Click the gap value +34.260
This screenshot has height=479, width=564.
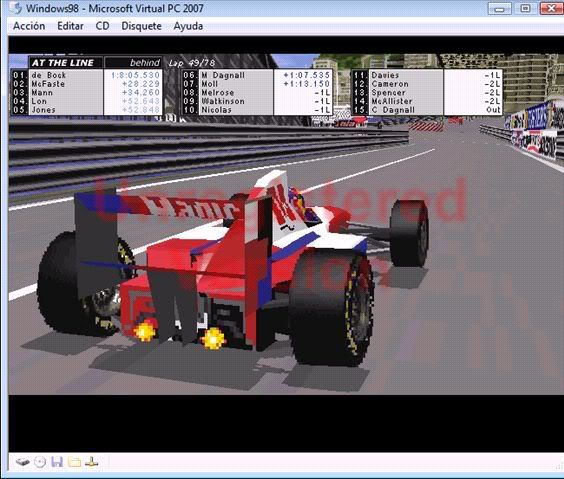click(140, 92)
